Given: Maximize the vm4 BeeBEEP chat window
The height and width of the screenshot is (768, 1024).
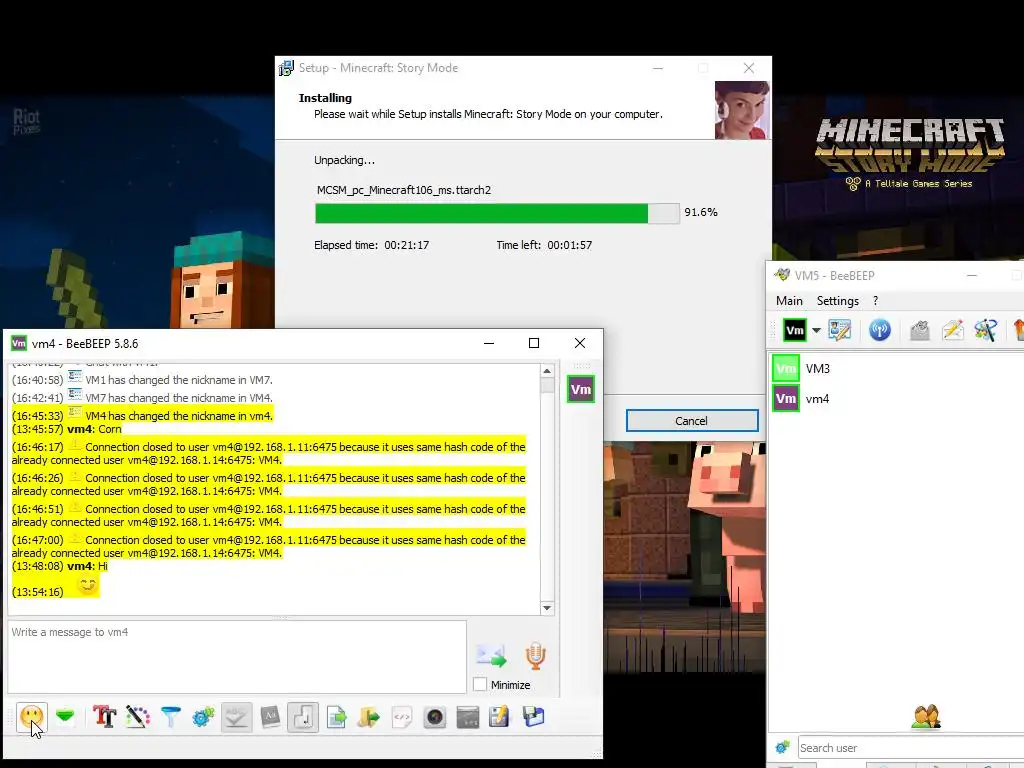Looking at the screenshot, I should click(x=534, y=344).
